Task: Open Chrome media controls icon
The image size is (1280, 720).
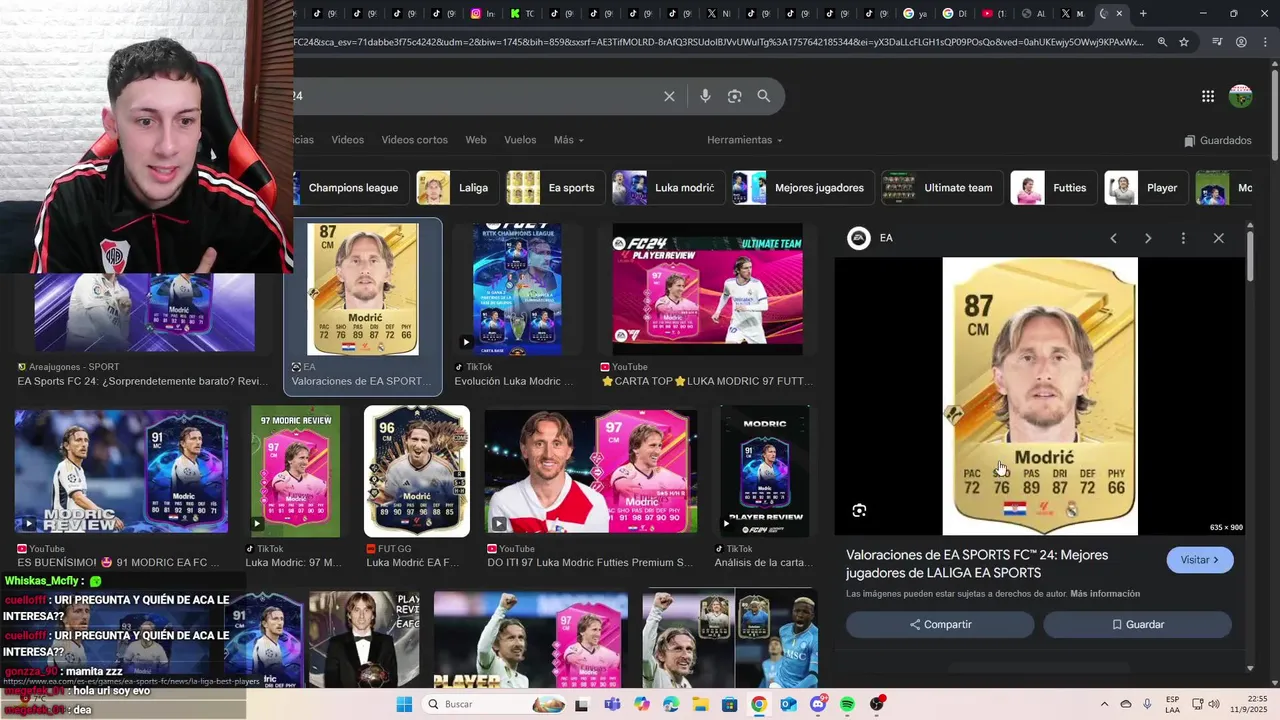Action: [x=1217, y=42]
